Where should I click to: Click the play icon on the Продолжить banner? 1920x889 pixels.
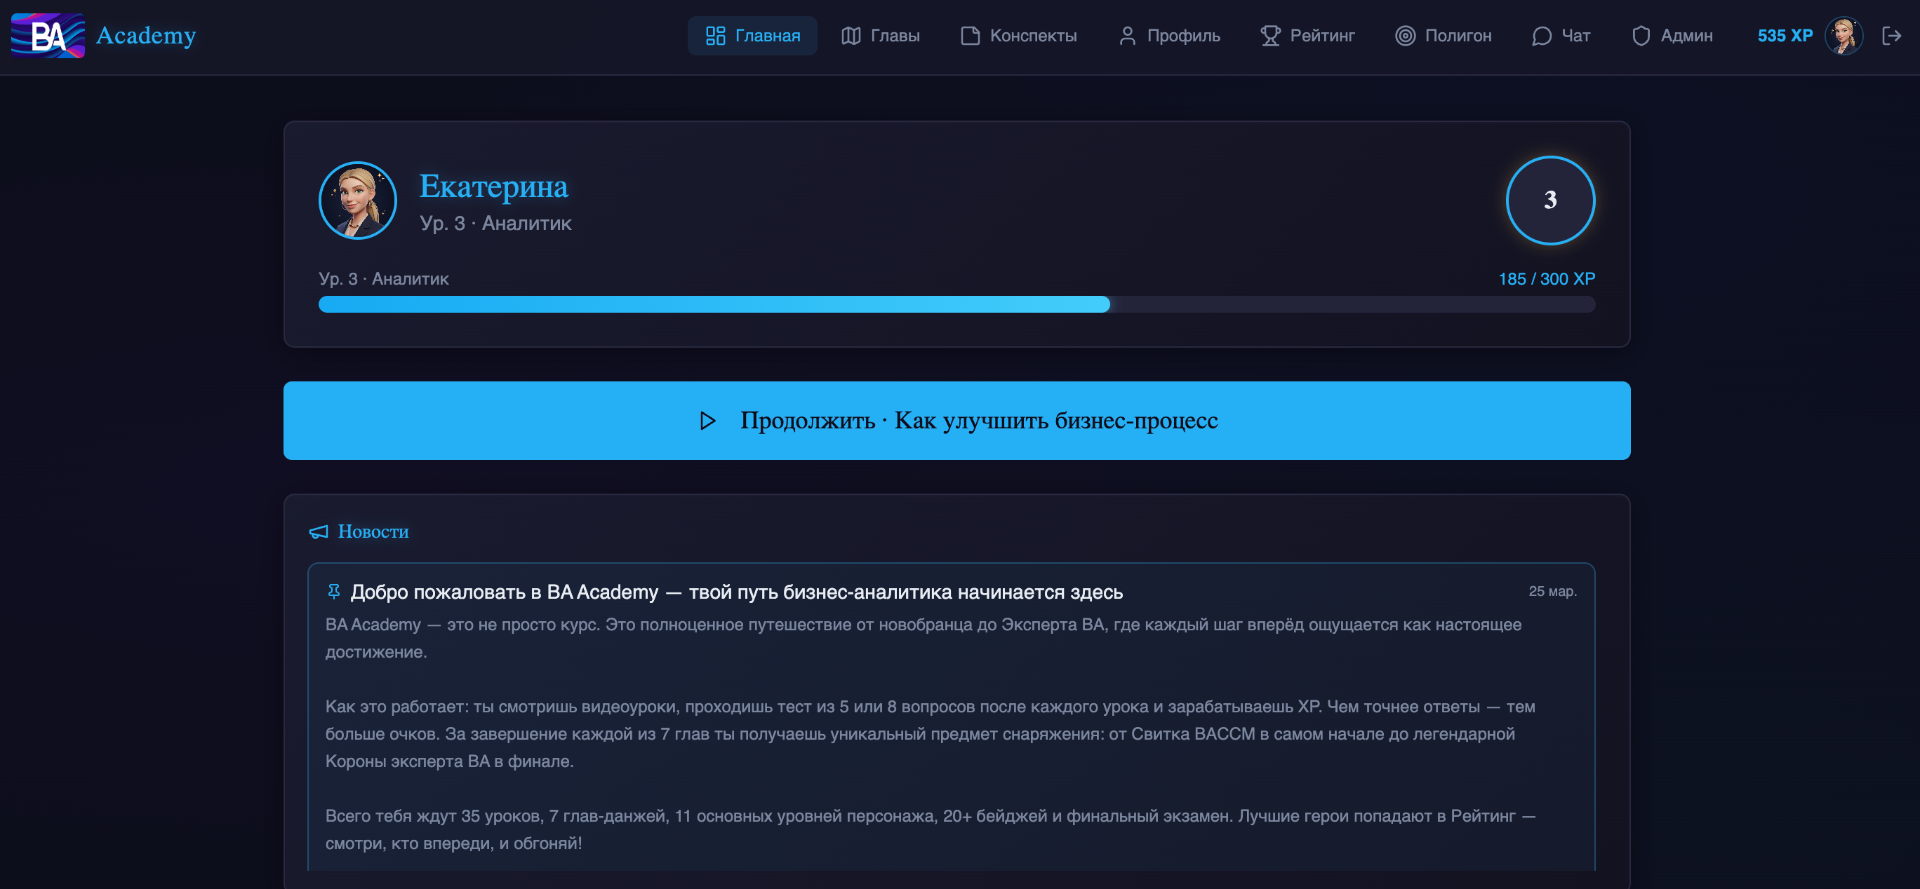(x=707, y=421)
